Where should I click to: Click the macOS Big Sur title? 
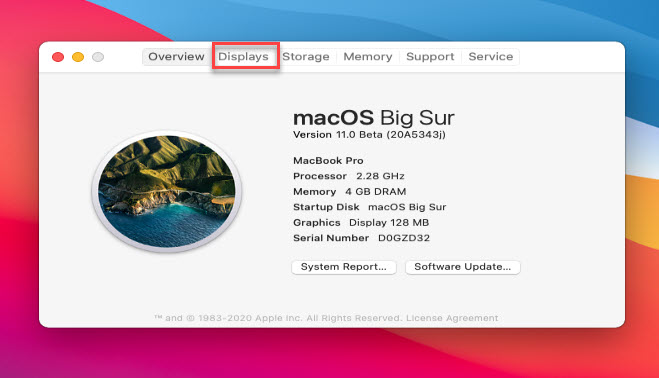click(x=374, y=118)
